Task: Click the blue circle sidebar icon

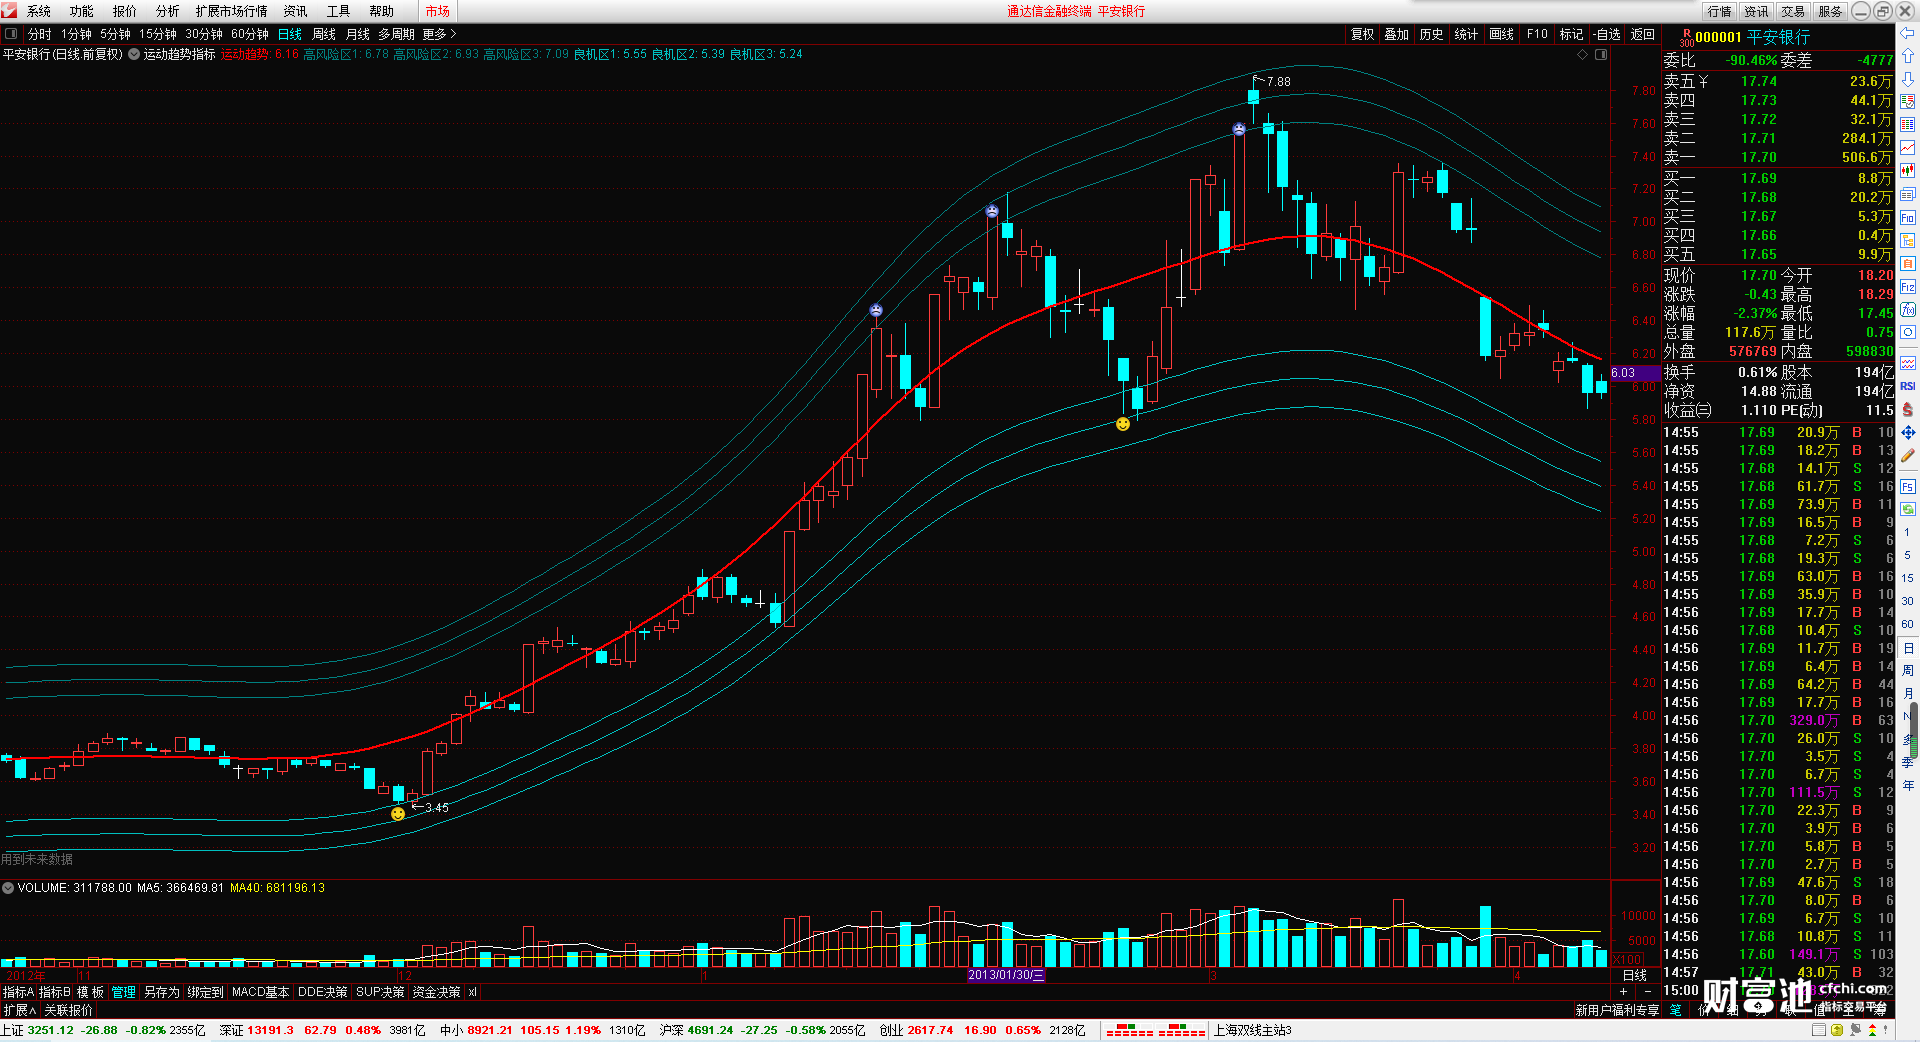Action: 1908,332
